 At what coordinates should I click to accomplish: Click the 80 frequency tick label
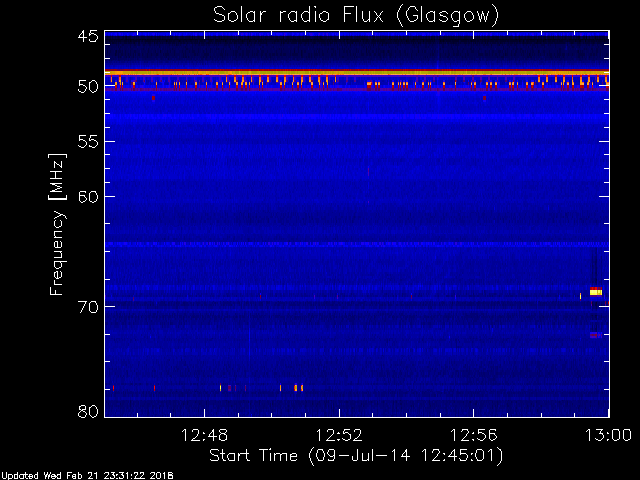88,411
